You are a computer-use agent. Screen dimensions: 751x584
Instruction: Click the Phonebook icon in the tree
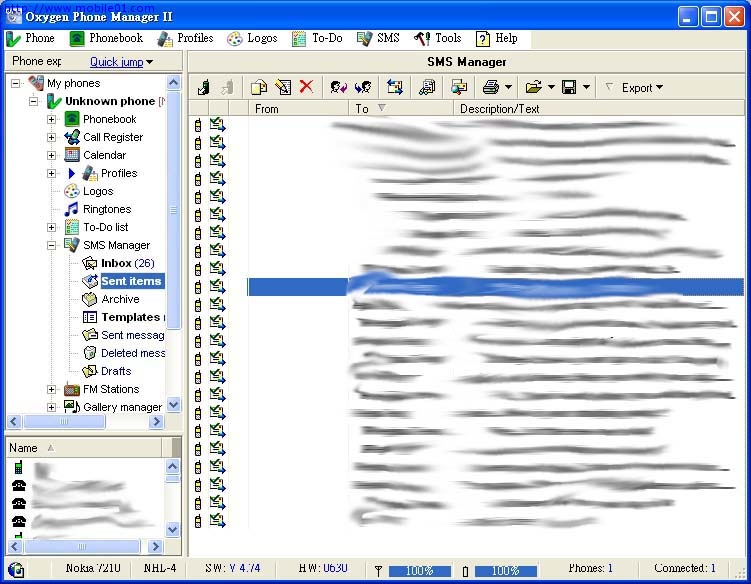point(72,119)
